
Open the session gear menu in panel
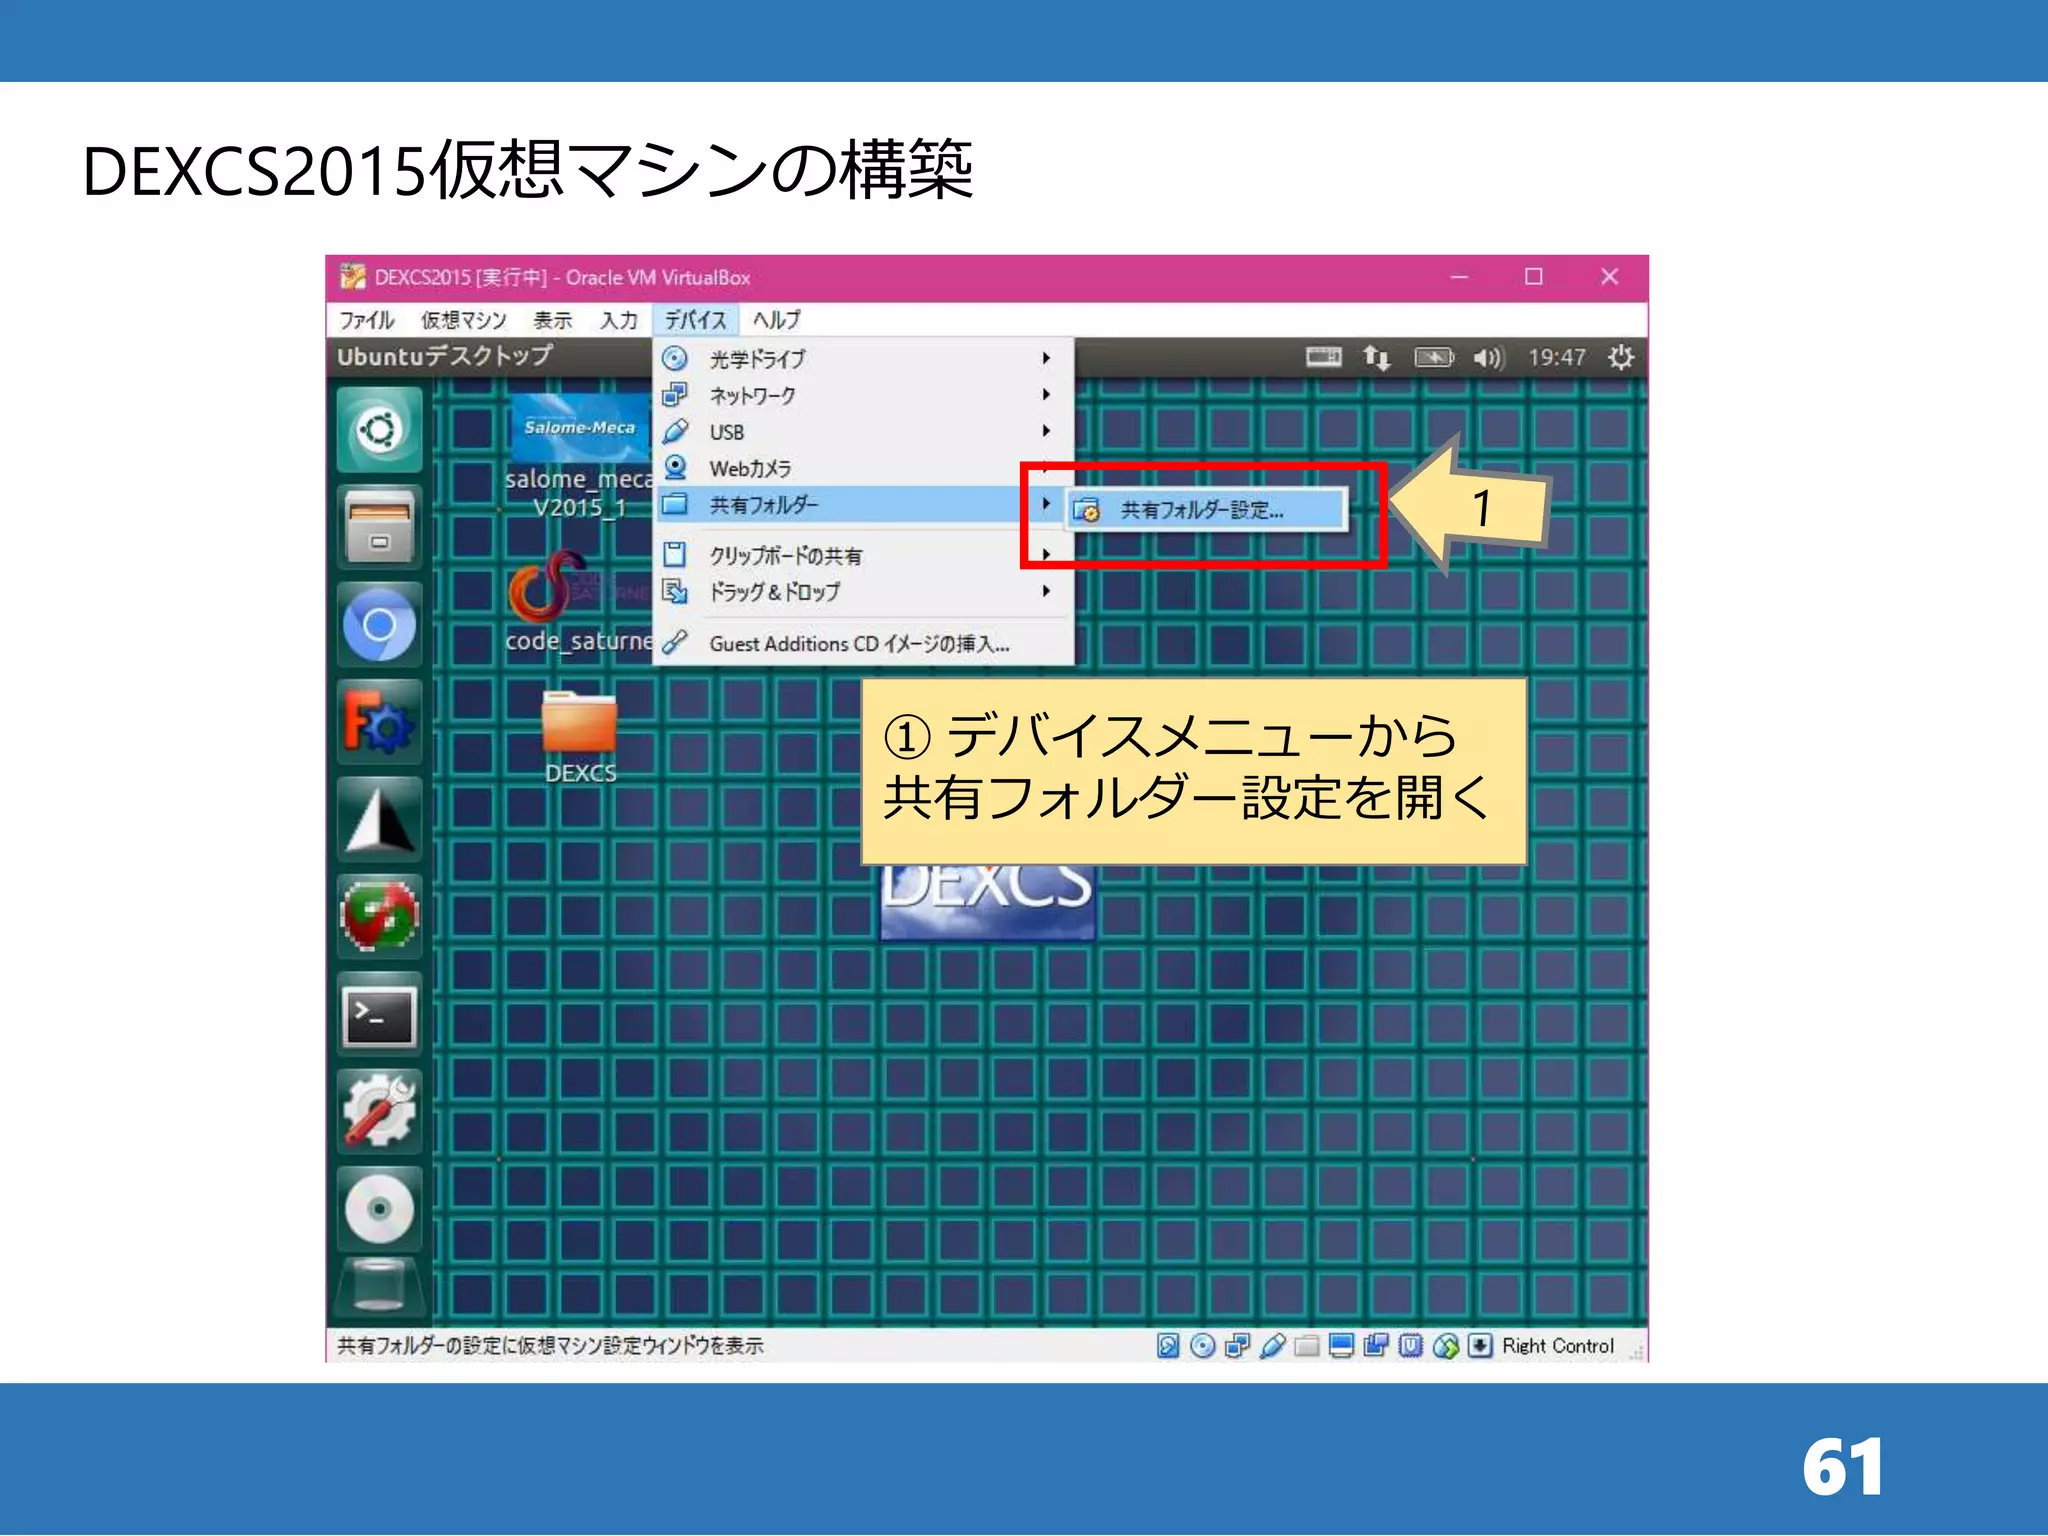[x=1621, y=357]
